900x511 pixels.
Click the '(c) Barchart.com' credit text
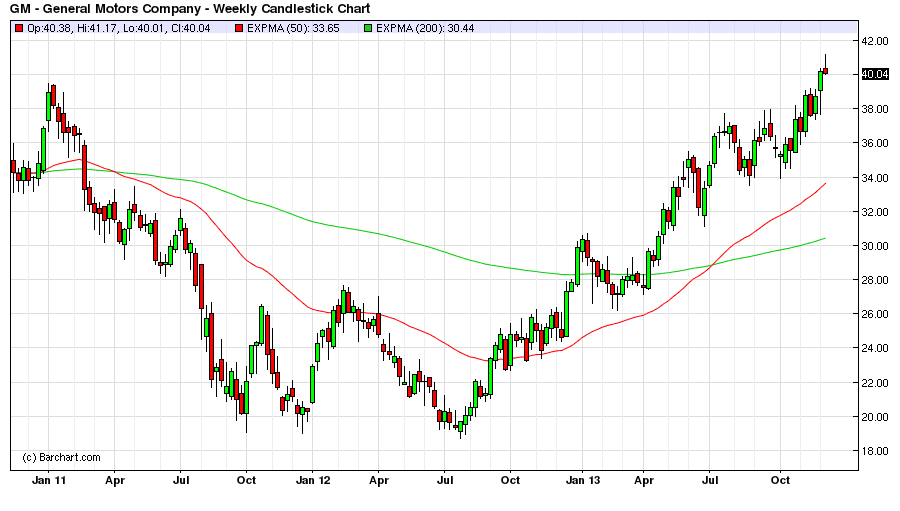point(61,458)
